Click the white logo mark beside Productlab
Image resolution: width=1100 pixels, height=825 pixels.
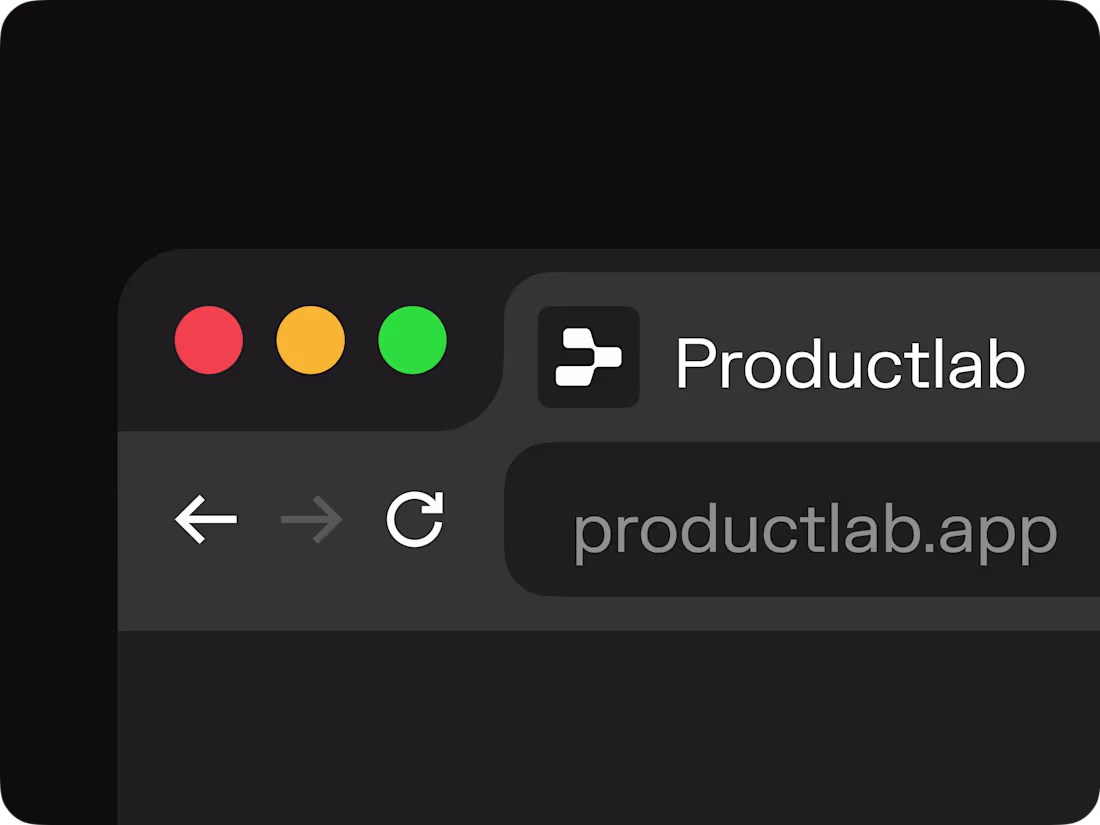pyautogui.click(x=588, y=357)
